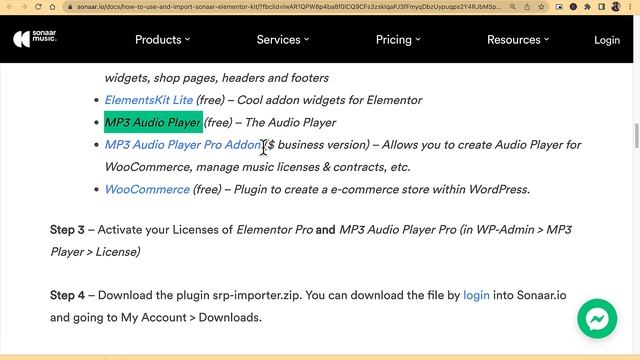640x360 pixels.
Task: Click 'widgets, shop pages, headers and footers'
Action: pos(216,78)
